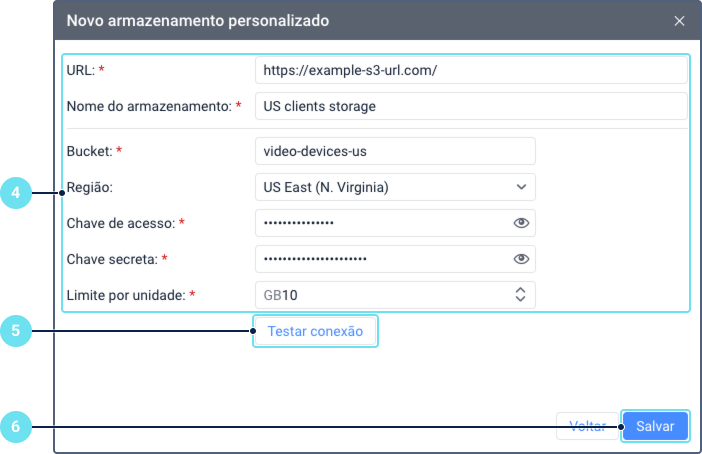This screenshot has height=454, width=702.
Task: Click the dialog title Novo armazenamento personalizado
Action: [x=198, y=21]
